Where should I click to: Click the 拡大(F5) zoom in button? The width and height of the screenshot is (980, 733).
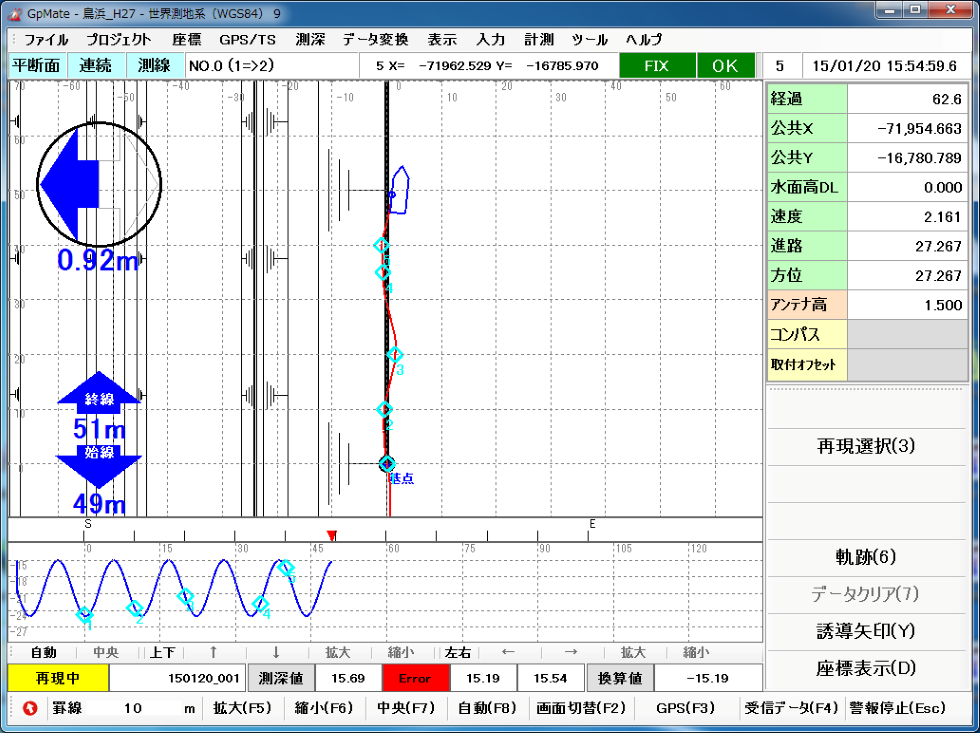[242, 708]
